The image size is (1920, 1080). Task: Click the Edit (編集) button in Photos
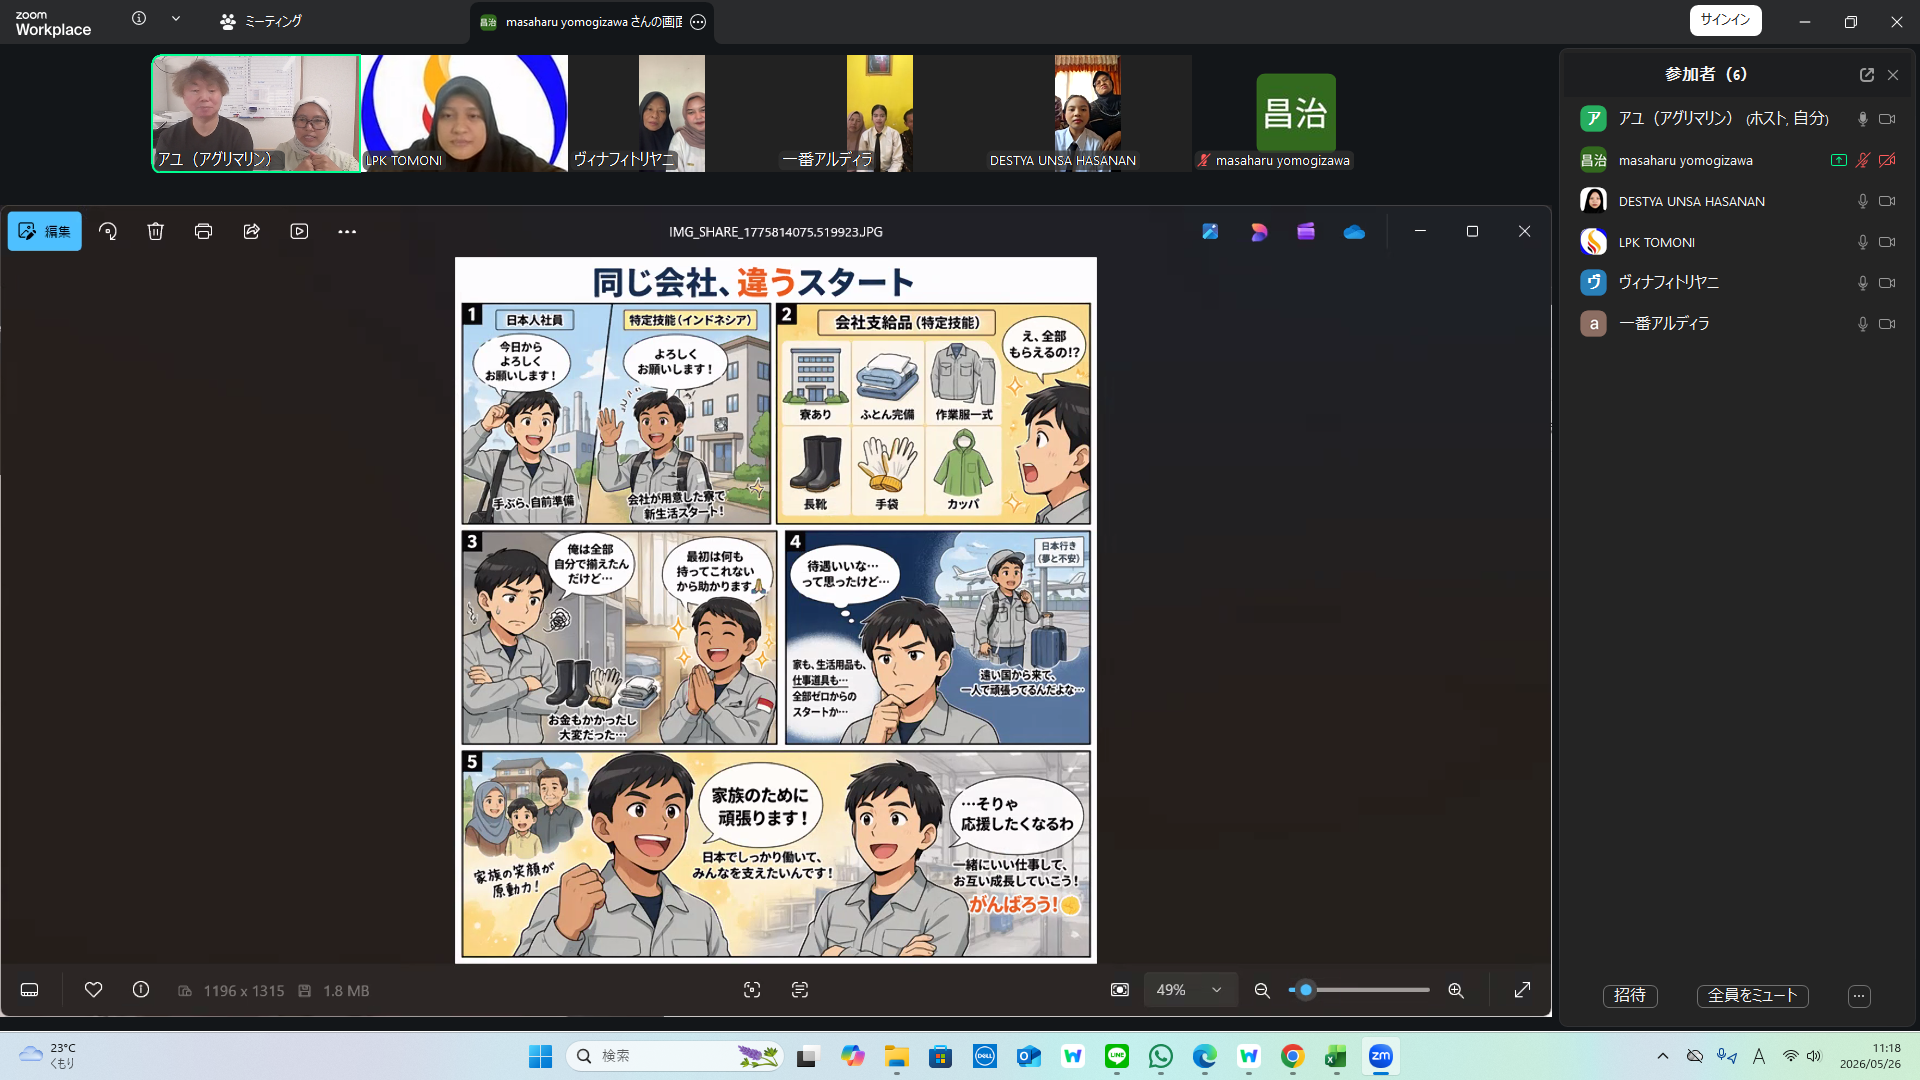point(45,231)
